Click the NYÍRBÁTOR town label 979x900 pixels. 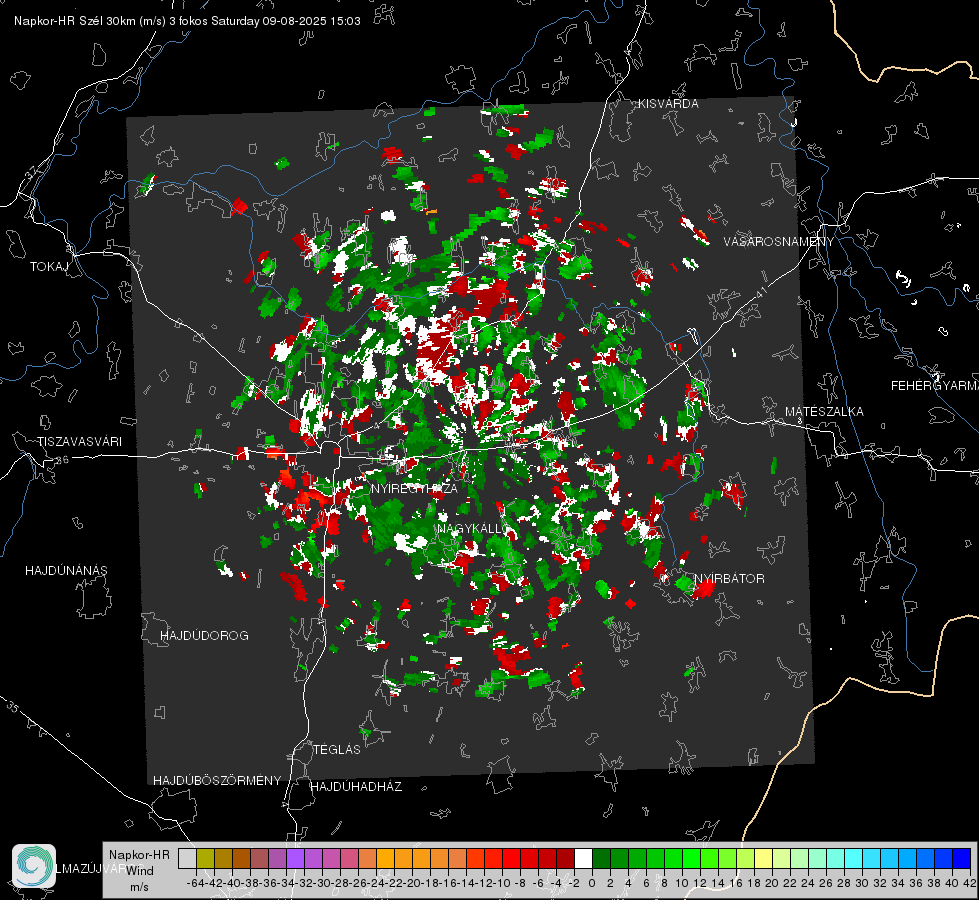(x=729, y=578)
